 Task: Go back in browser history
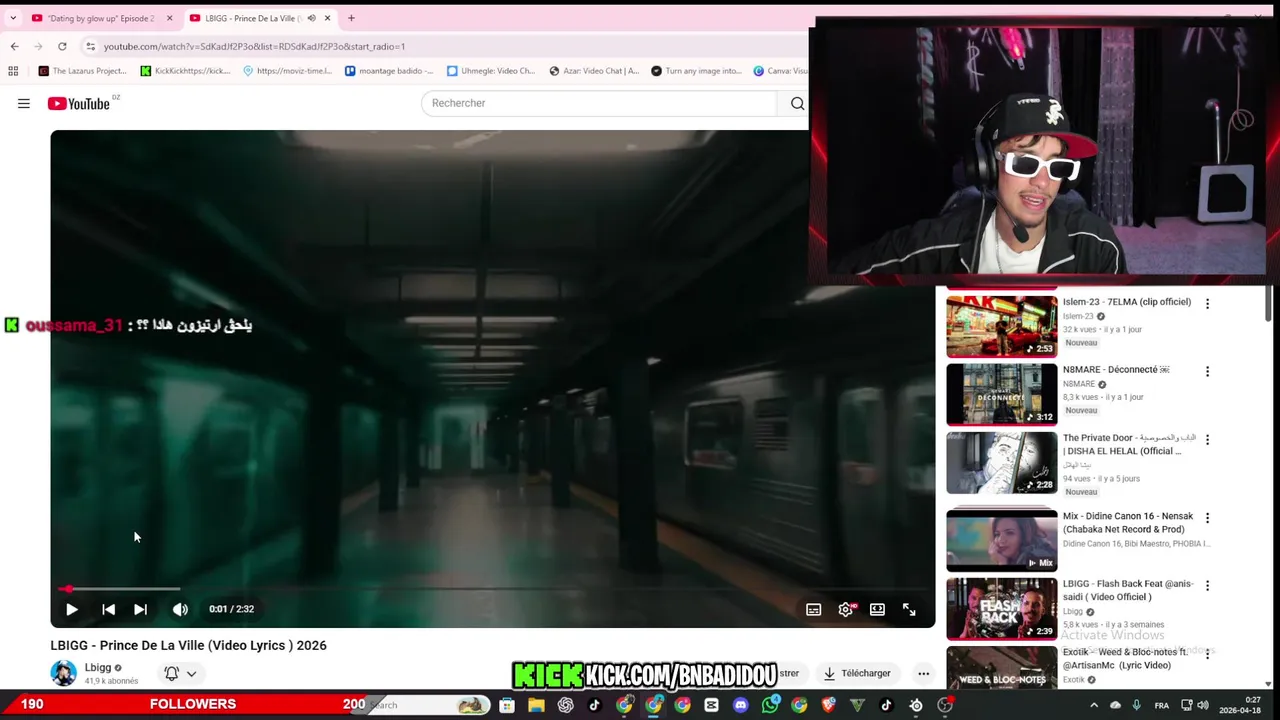[x=14, y=46]
